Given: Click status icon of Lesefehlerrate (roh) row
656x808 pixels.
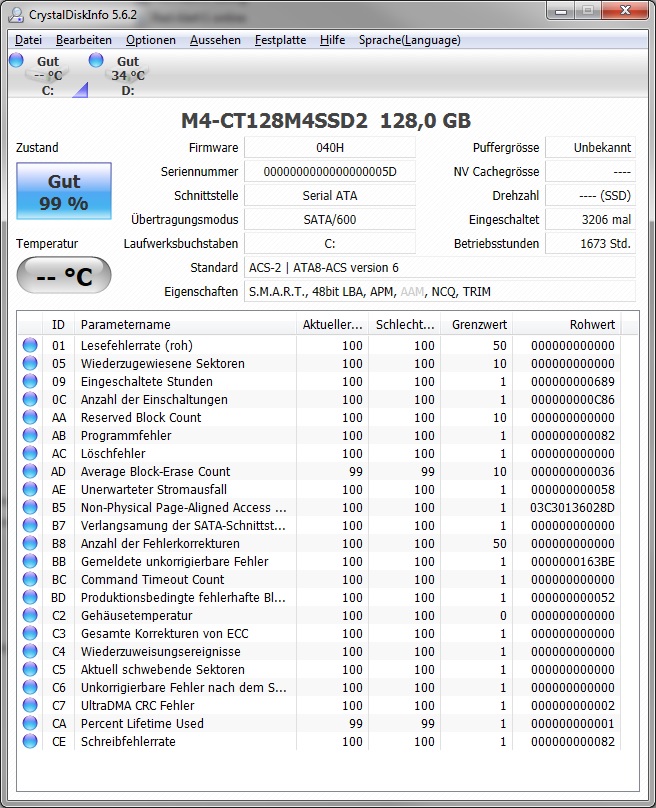Looking at the screenshot, I should [30, 345].
